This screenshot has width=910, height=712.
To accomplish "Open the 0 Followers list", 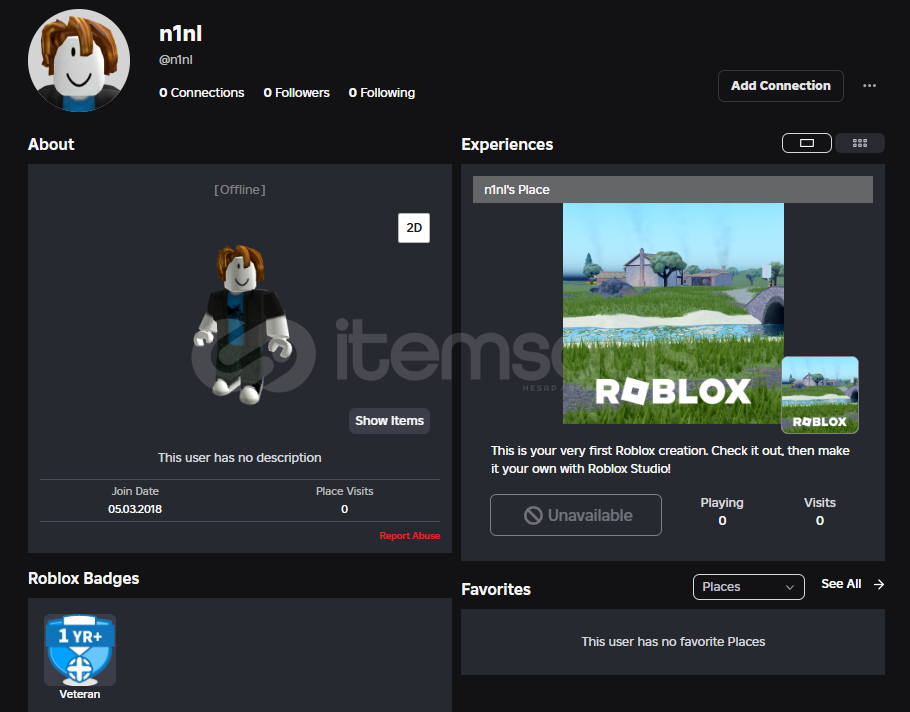I will point(296,93).
